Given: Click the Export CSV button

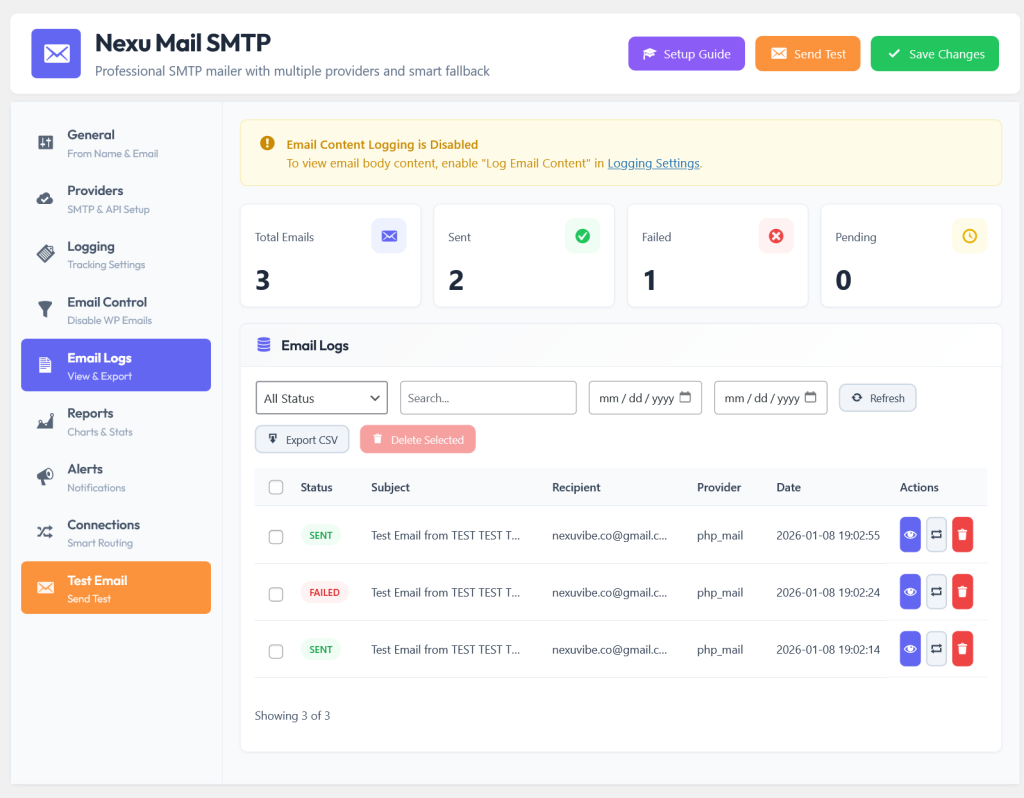Looking at the screenshot, I should [302, 439].
